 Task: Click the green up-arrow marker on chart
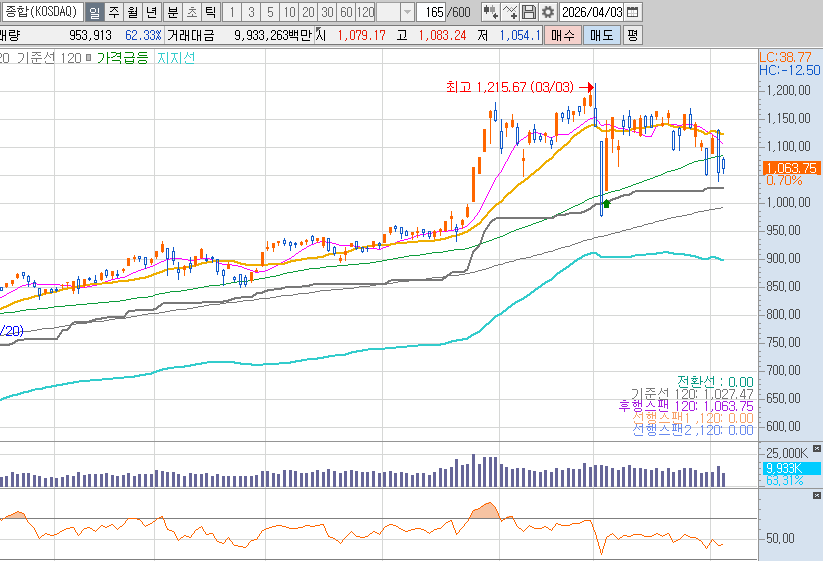click(607, 204)
